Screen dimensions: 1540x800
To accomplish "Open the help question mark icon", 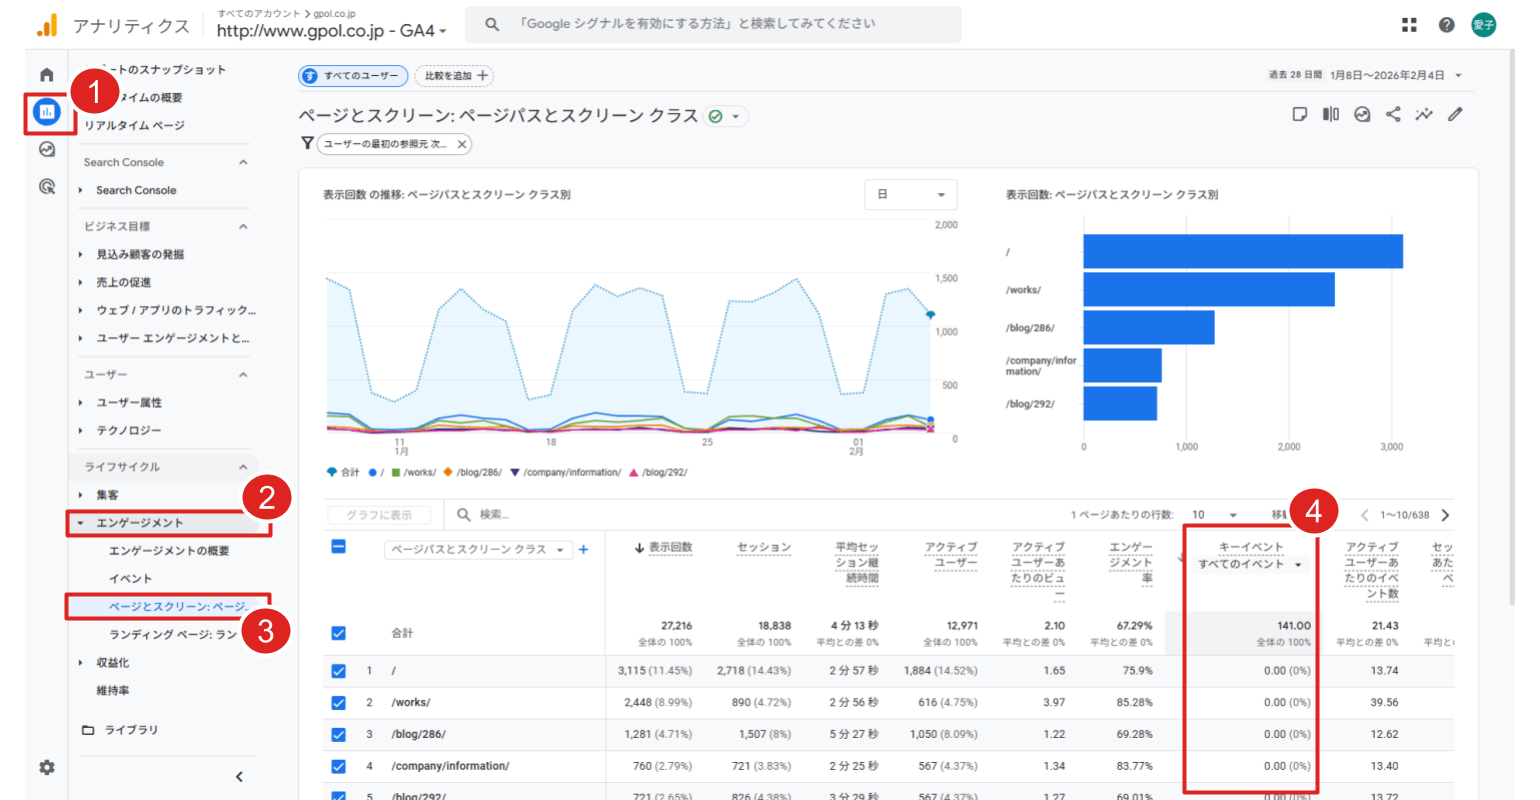I will click(x=1446, y=25).
